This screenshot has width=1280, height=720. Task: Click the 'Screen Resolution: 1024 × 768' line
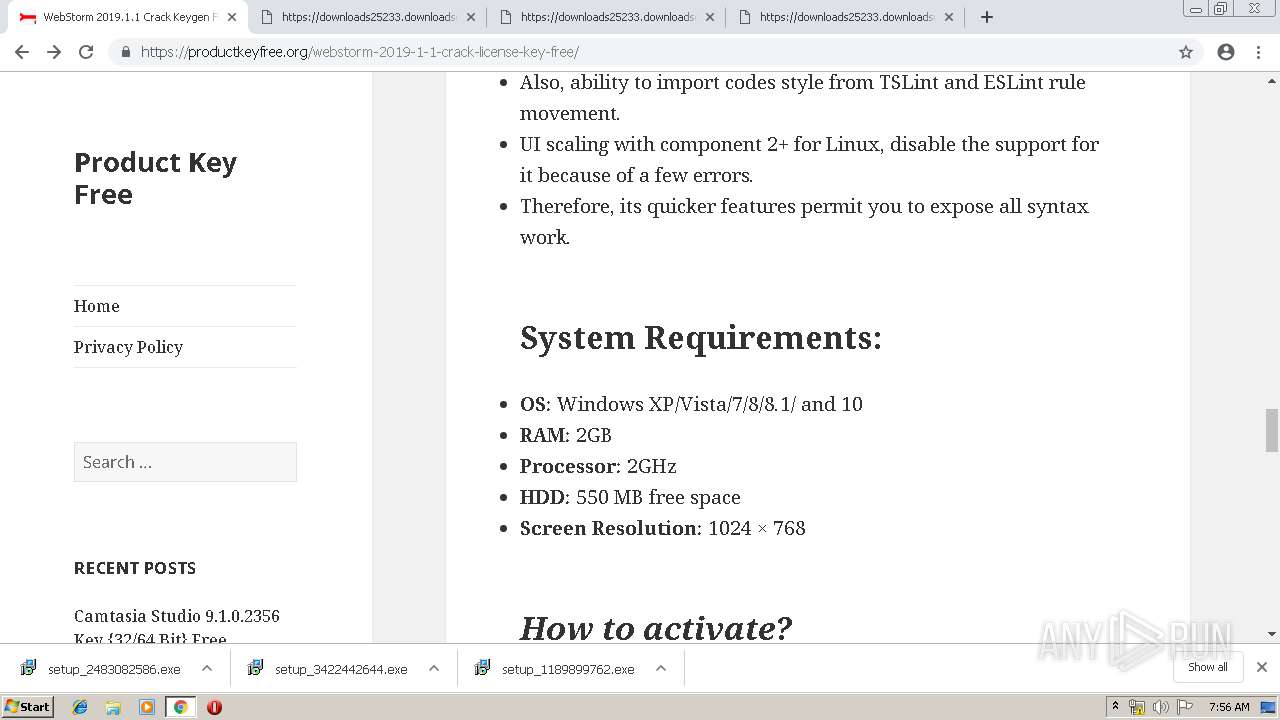point(663,528)
